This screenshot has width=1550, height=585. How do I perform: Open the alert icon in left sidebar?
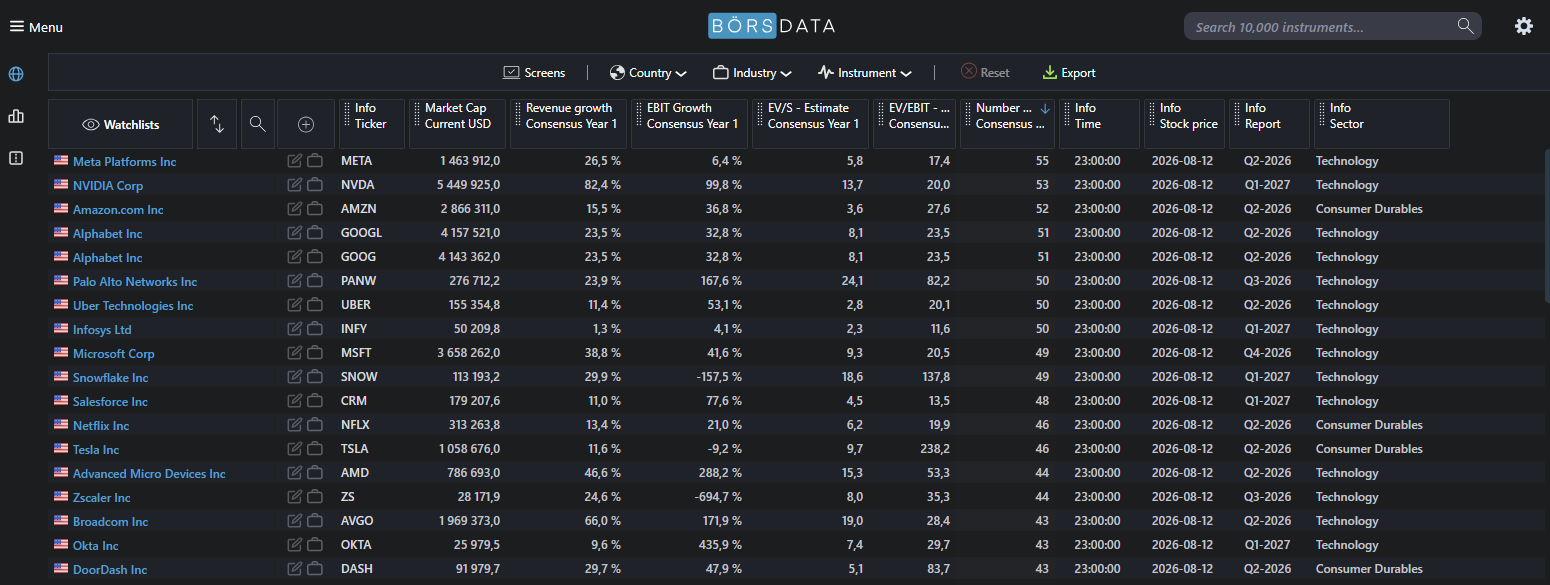[x=15, y=158]
